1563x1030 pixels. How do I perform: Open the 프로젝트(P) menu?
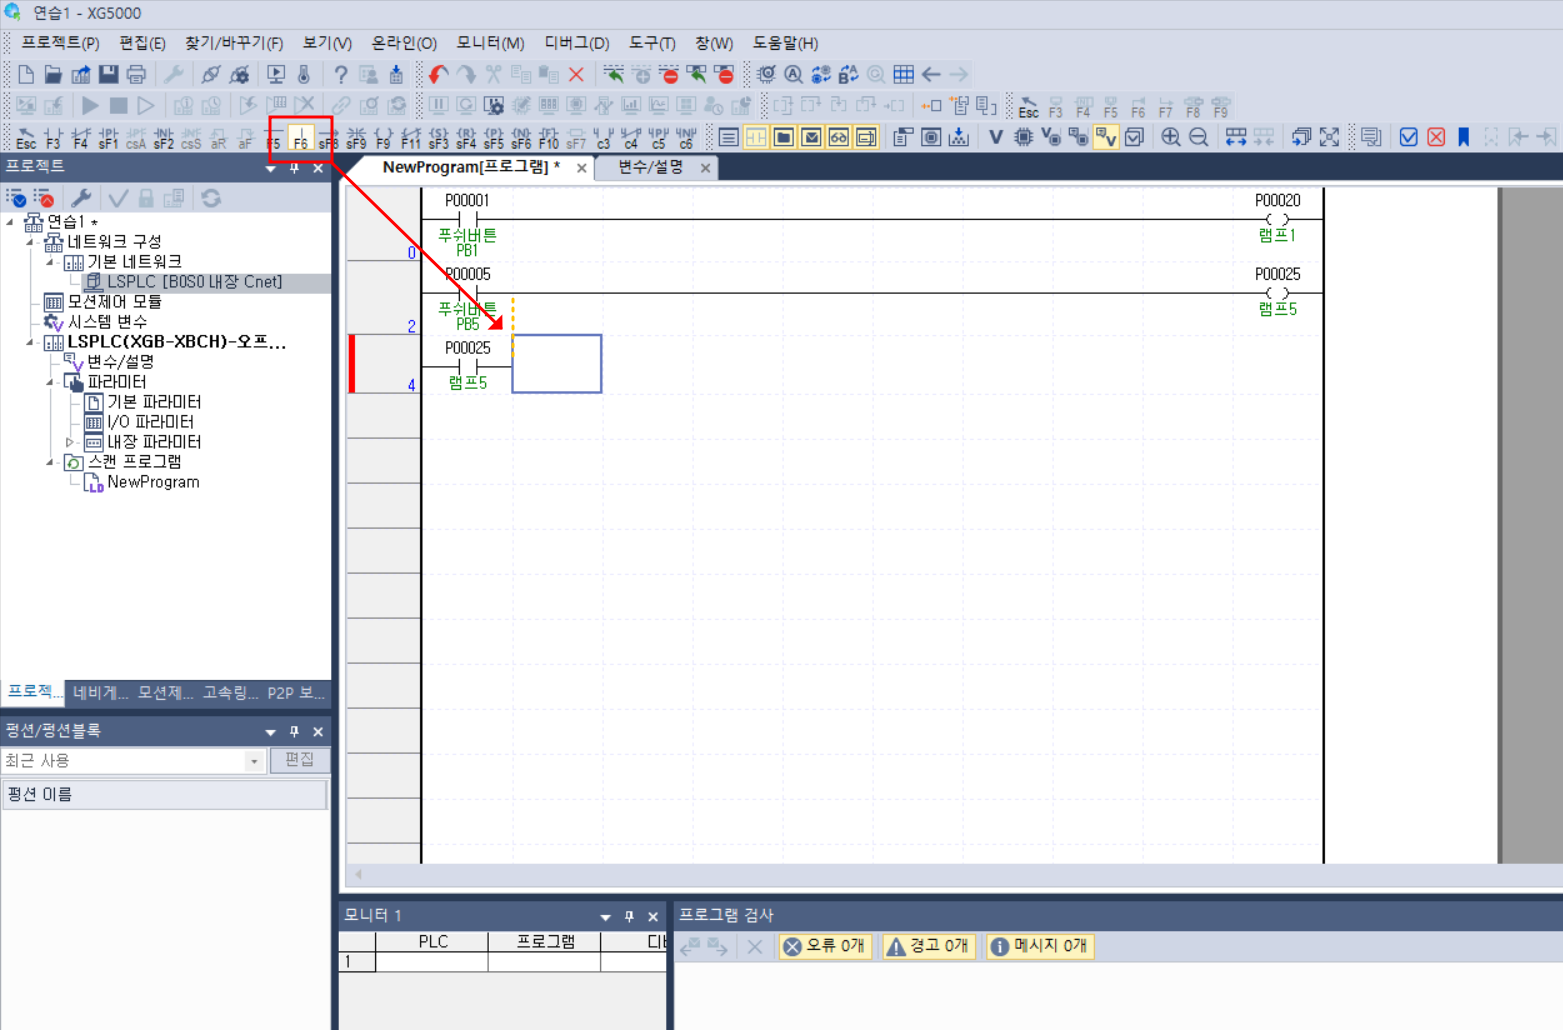60,43
